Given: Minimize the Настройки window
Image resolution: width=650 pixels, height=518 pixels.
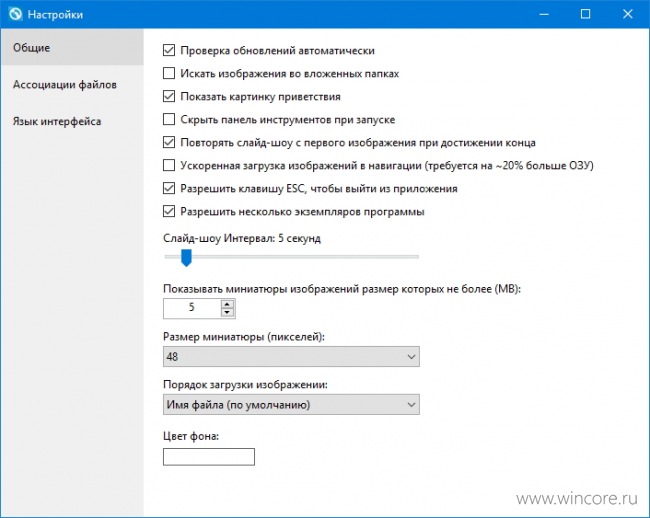Looking at the screenshot, I should pos(544,14).
